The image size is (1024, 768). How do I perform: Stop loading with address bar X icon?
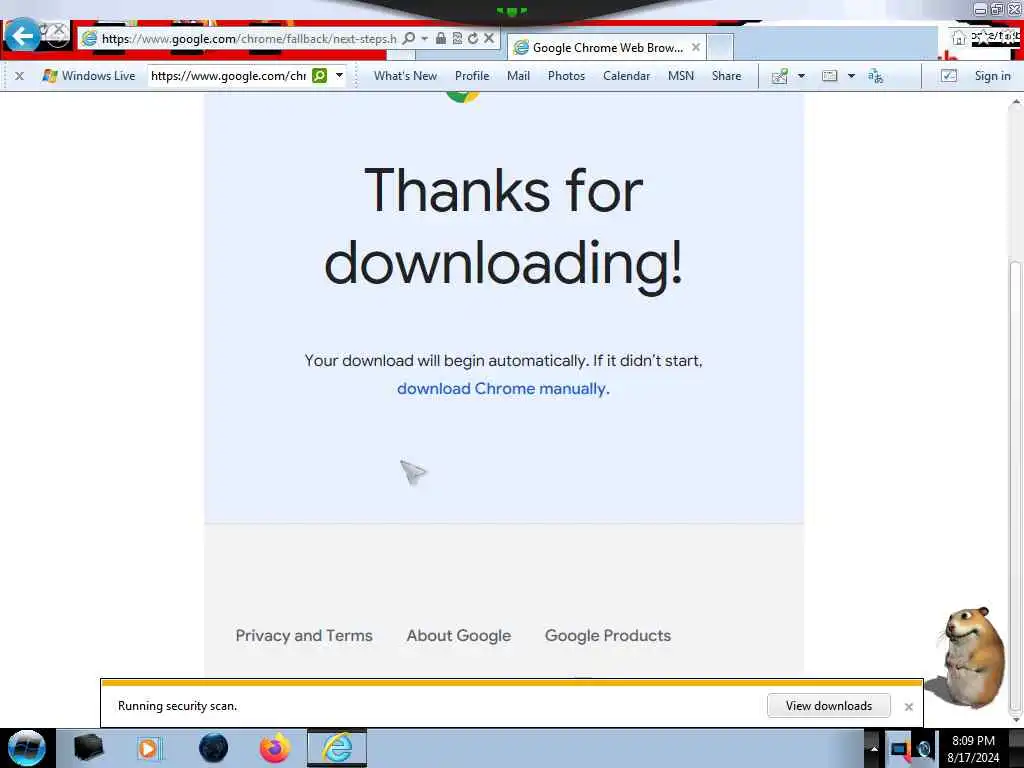[x=488, y=39]
